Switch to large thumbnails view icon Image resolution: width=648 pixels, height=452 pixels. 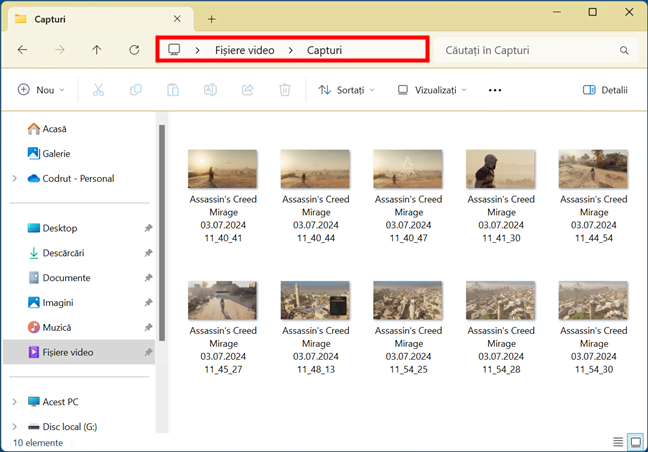coord(636,442)
